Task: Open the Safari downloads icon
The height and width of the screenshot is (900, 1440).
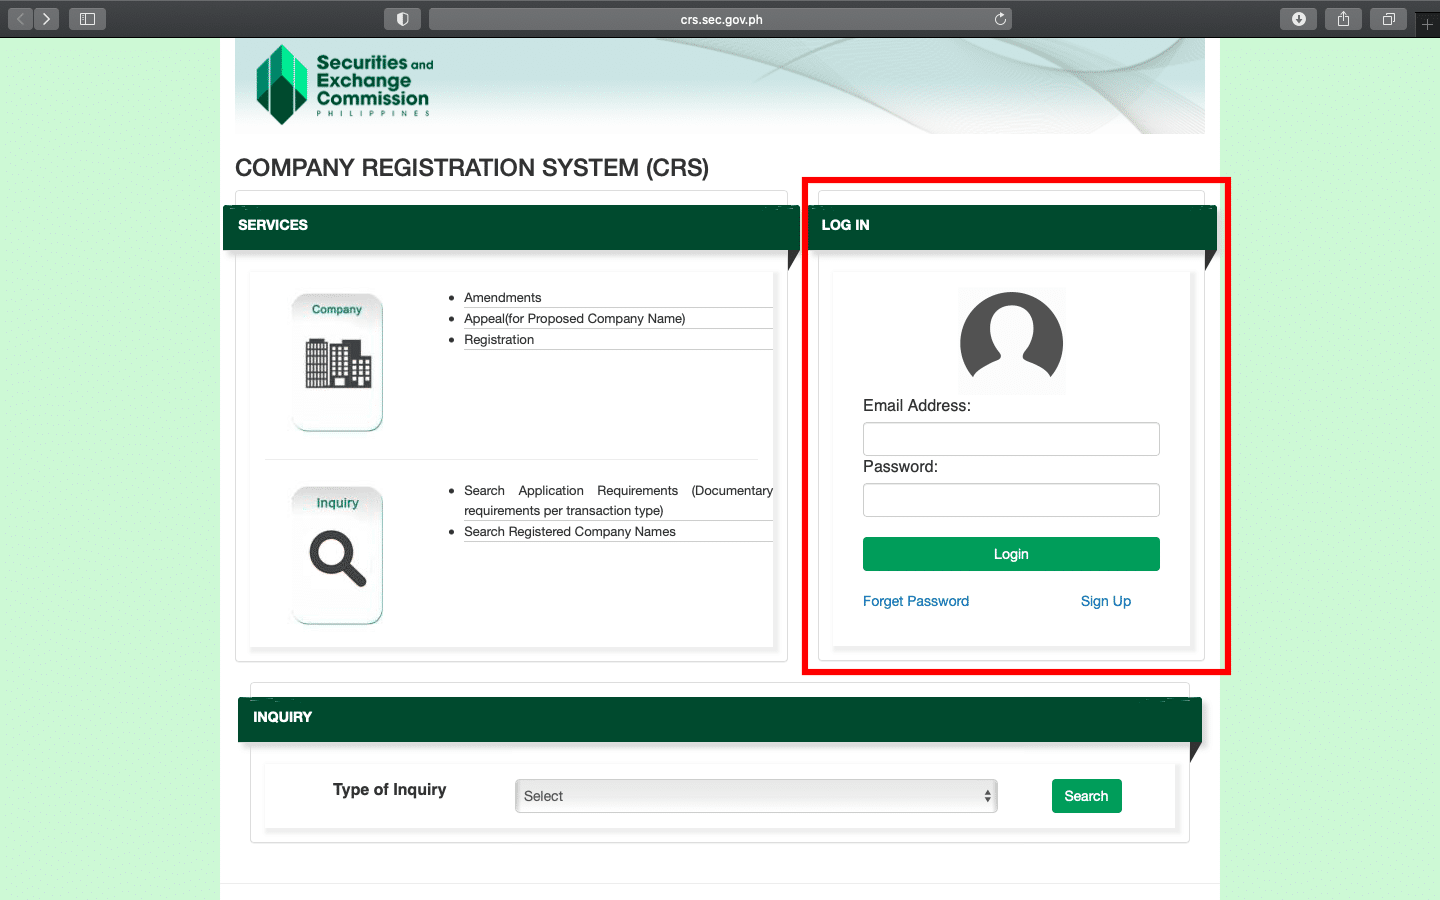Action: [1298, 19]
